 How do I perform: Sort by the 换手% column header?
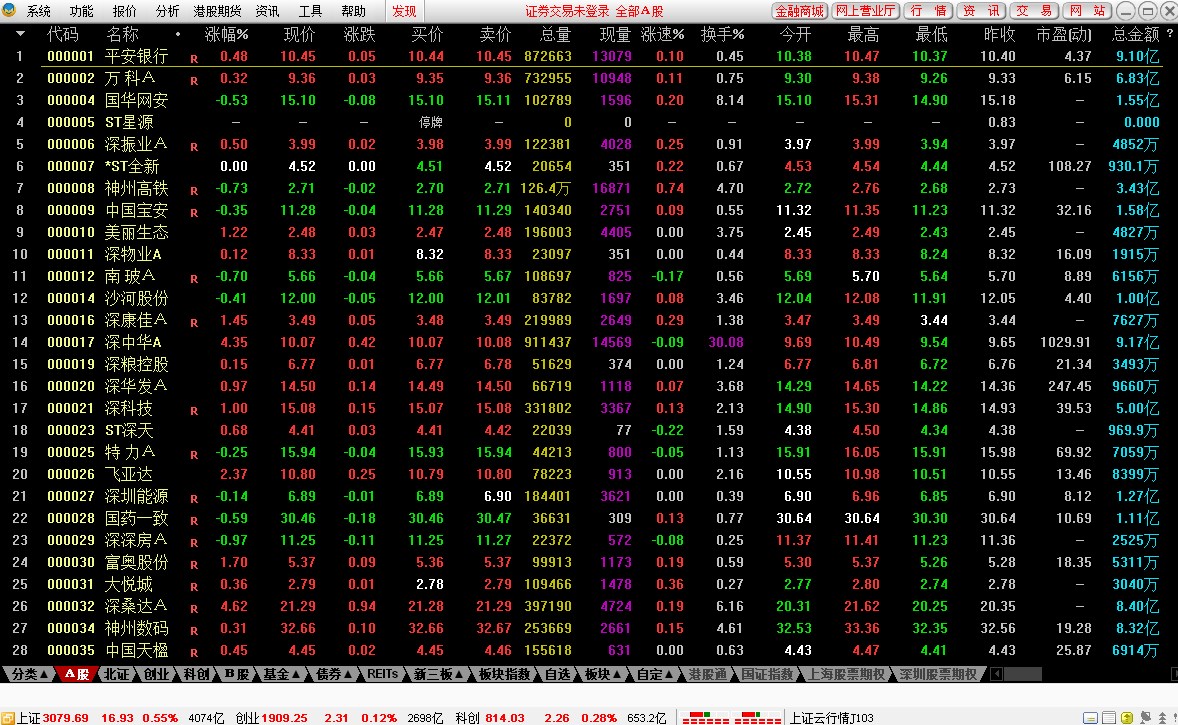[x=722, y=35]
